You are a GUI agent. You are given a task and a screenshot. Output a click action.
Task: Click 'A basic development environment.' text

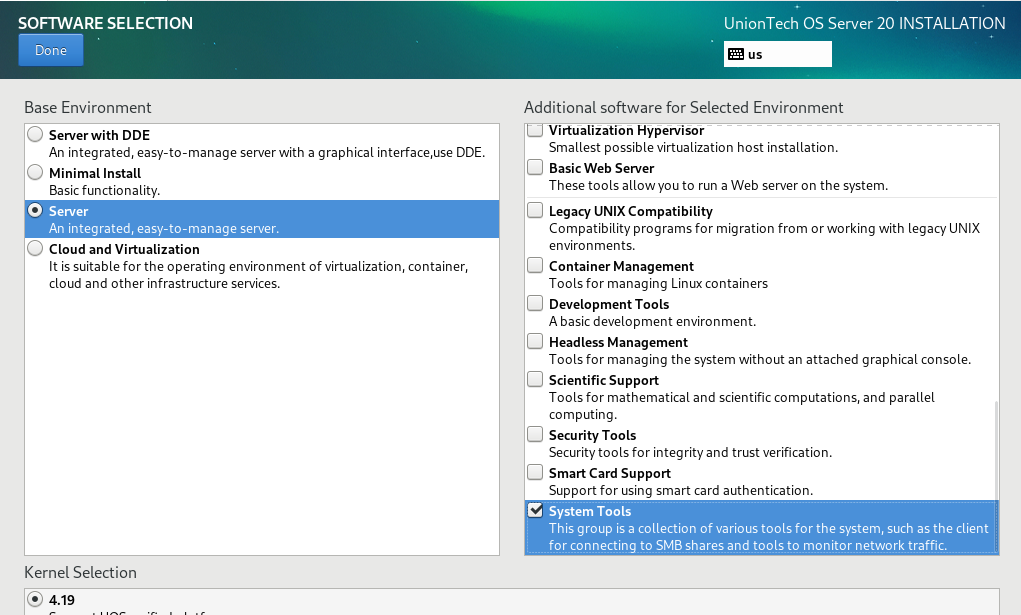coord(652,322)
